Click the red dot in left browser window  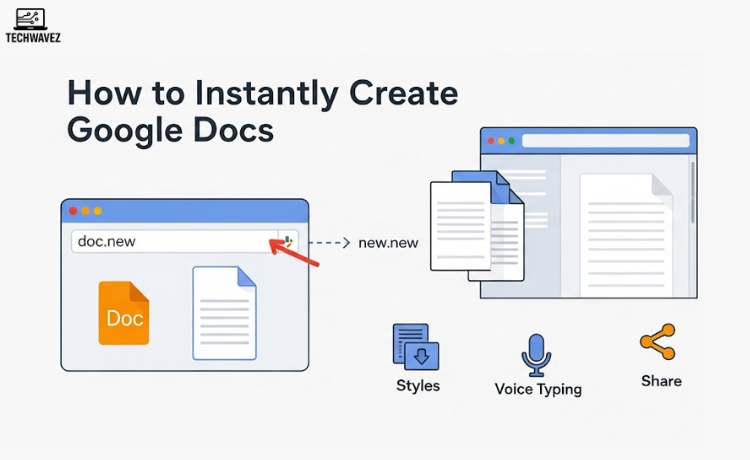click(72, 211)
